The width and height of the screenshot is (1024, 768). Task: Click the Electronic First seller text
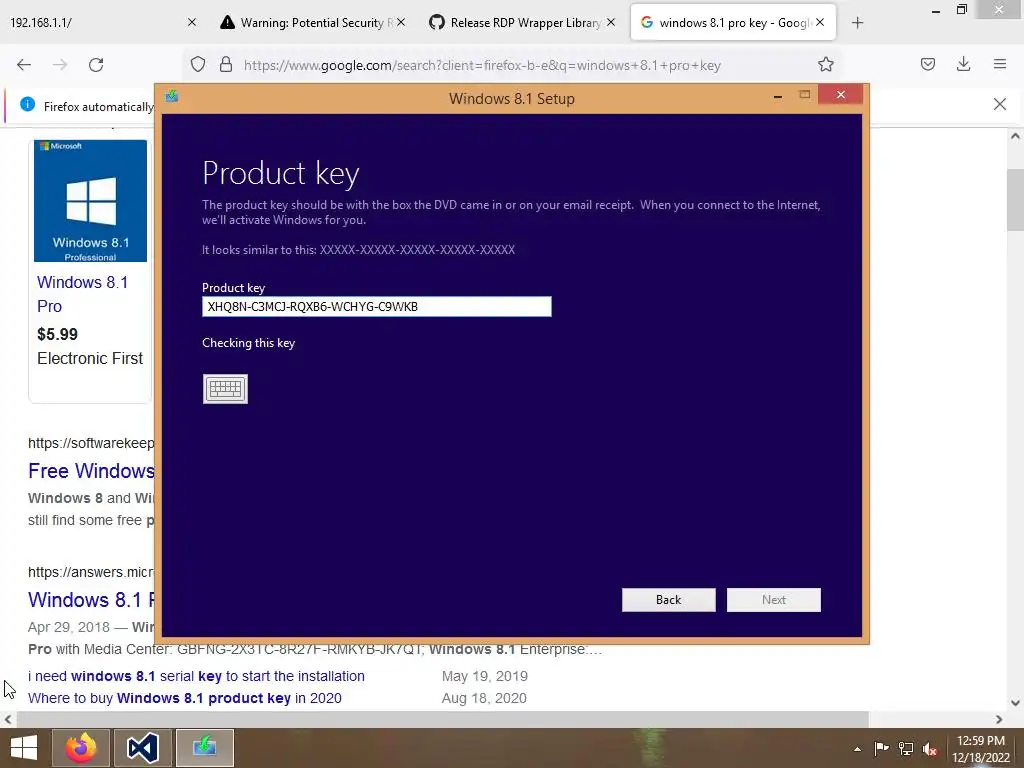pyautogui.click(x=90, y=359)
